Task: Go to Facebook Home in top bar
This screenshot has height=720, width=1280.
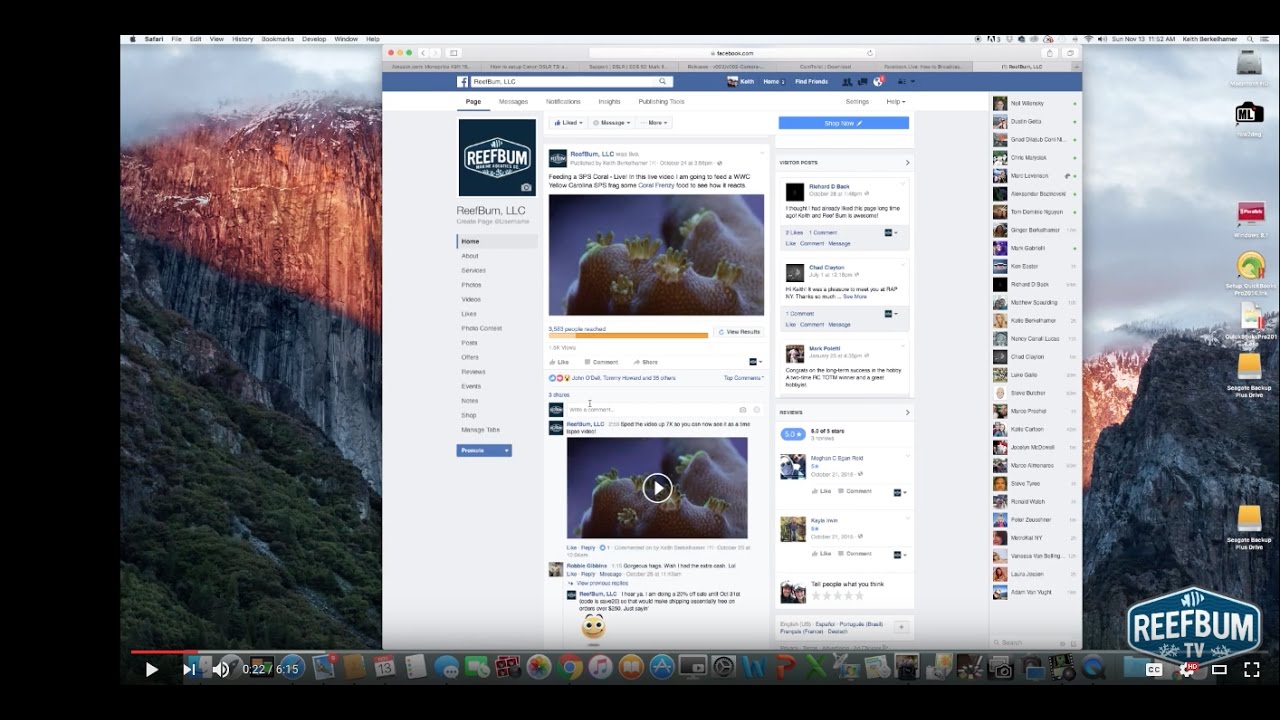Action: pos(771,81)
